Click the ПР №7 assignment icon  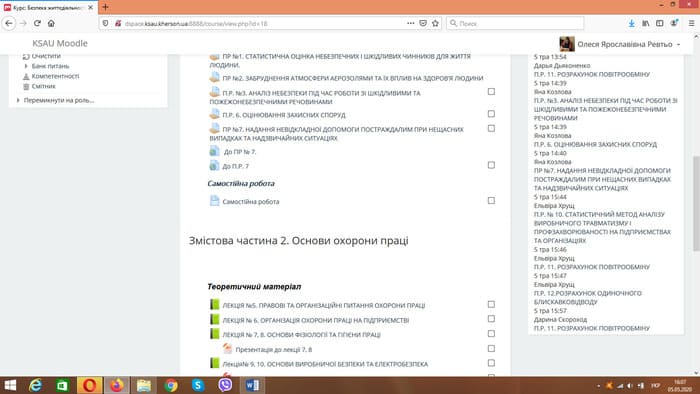coord(214,129)
